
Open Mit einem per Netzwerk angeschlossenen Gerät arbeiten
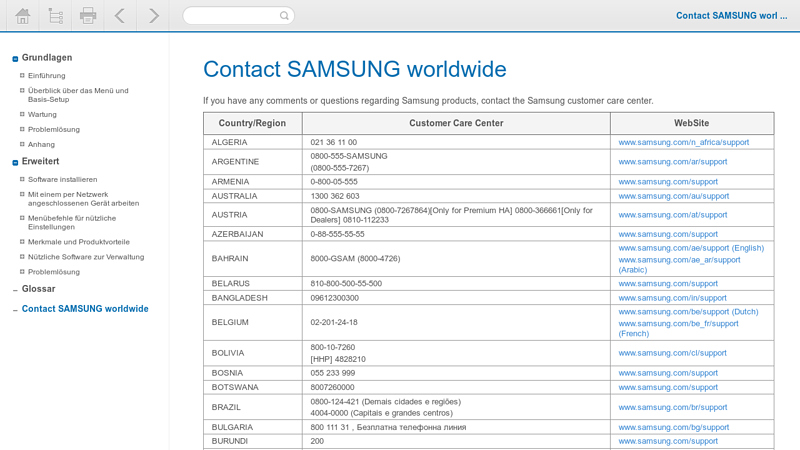pyautogui.click(x=83, y=199)
